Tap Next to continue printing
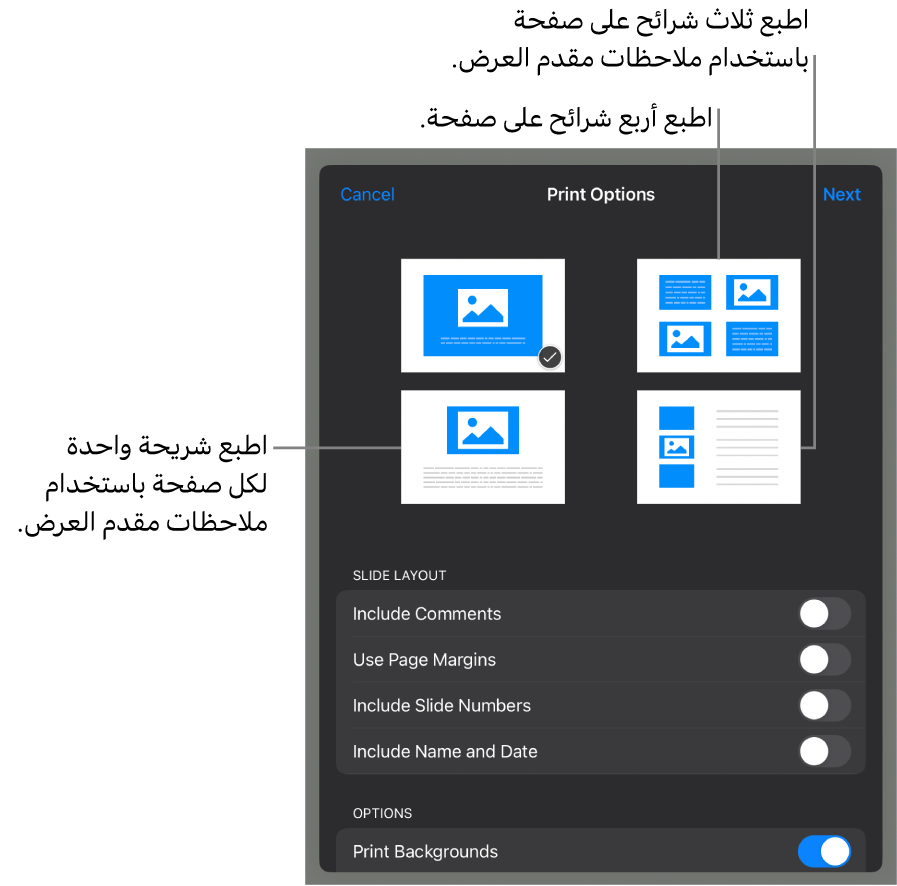 [841, 195]
